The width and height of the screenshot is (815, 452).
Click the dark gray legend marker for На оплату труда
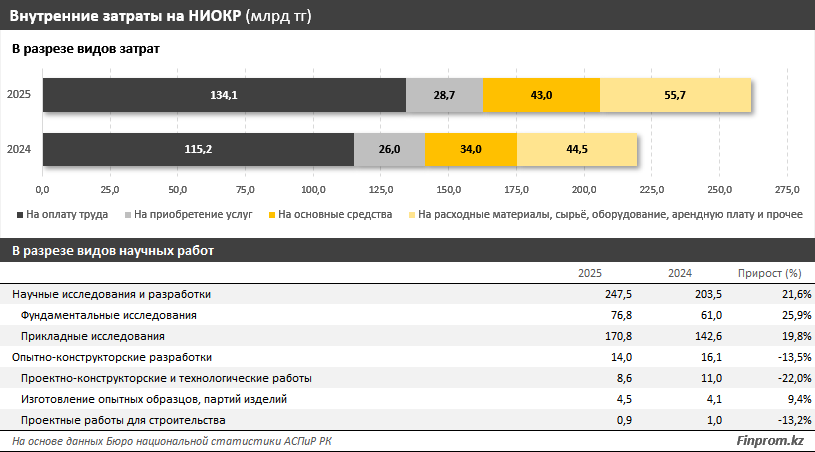tap(19, 214)
